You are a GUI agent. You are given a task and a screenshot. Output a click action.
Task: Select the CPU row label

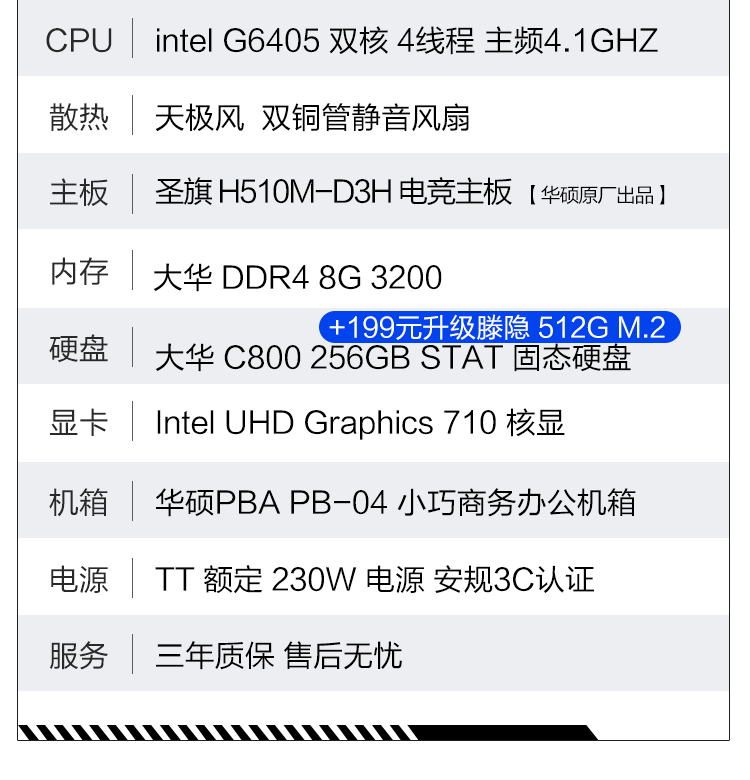coord(79,41)
